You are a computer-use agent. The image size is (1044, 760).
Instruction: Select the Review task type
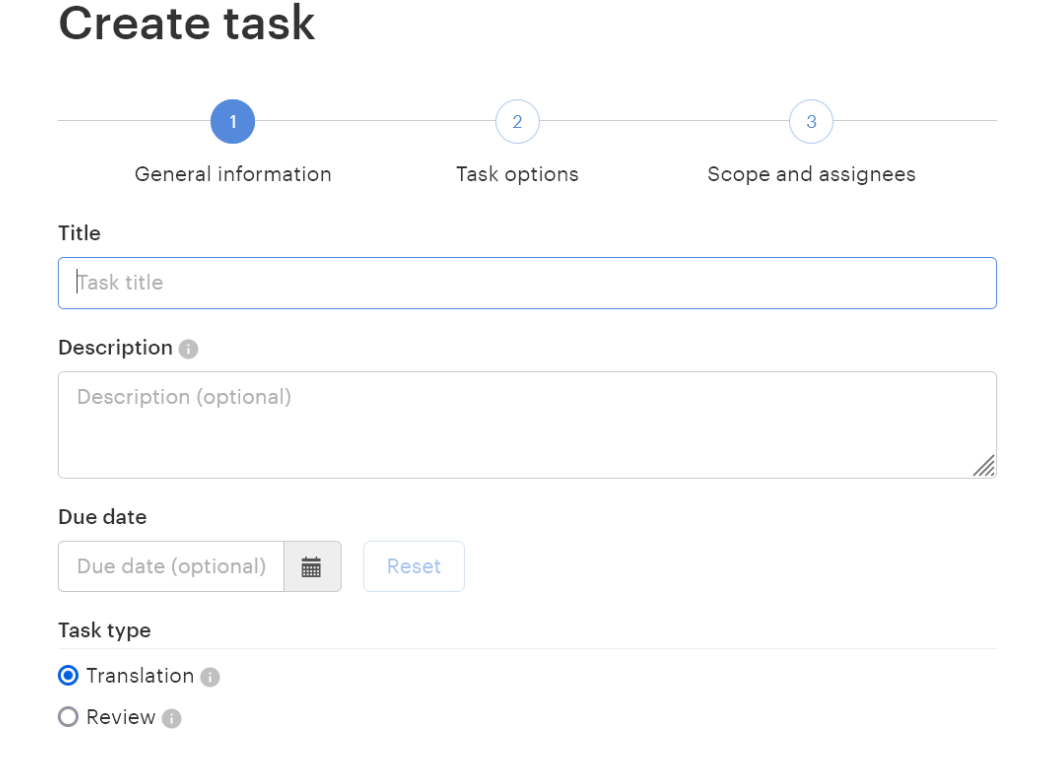[68, 717]
